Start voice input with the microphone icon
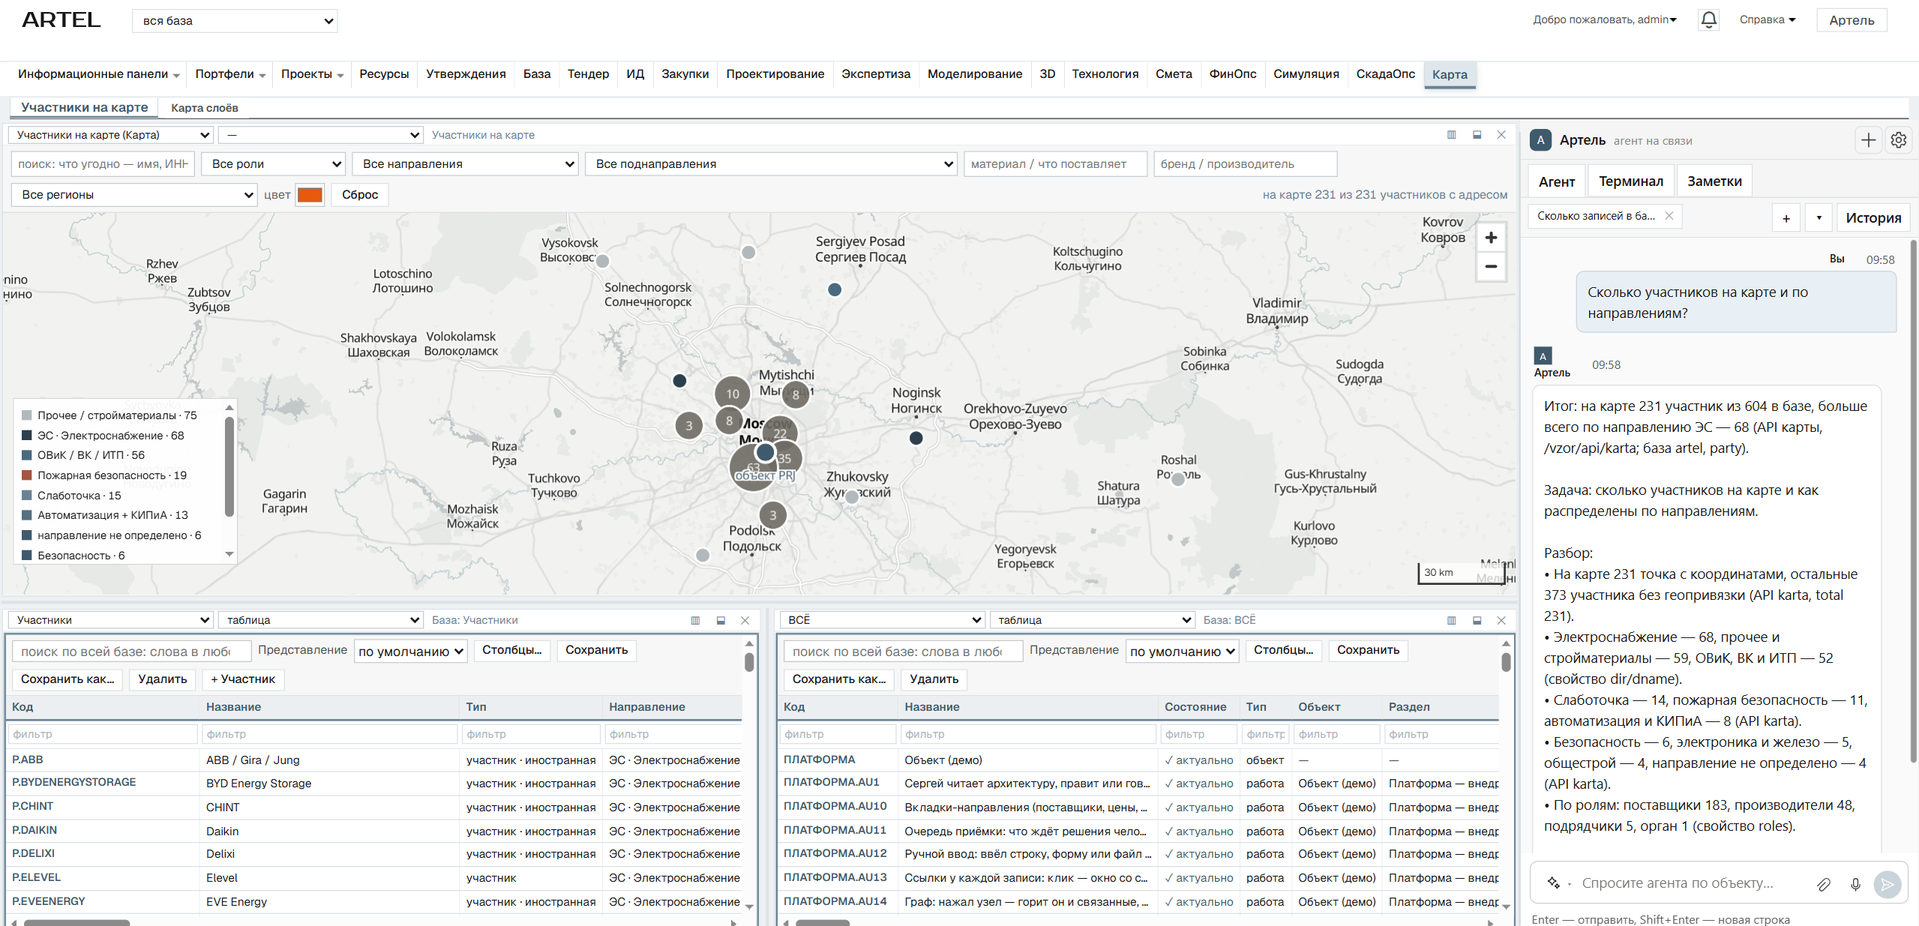 1855,884
